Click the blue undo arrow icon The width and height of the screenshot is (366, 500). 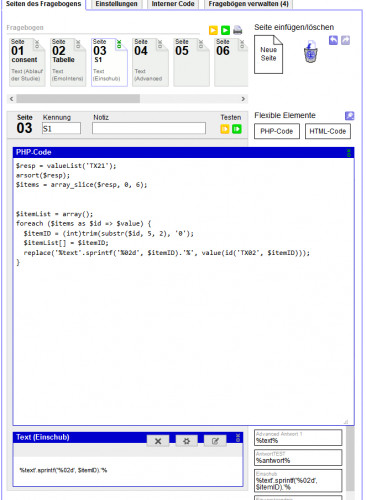tap(333, 40)
